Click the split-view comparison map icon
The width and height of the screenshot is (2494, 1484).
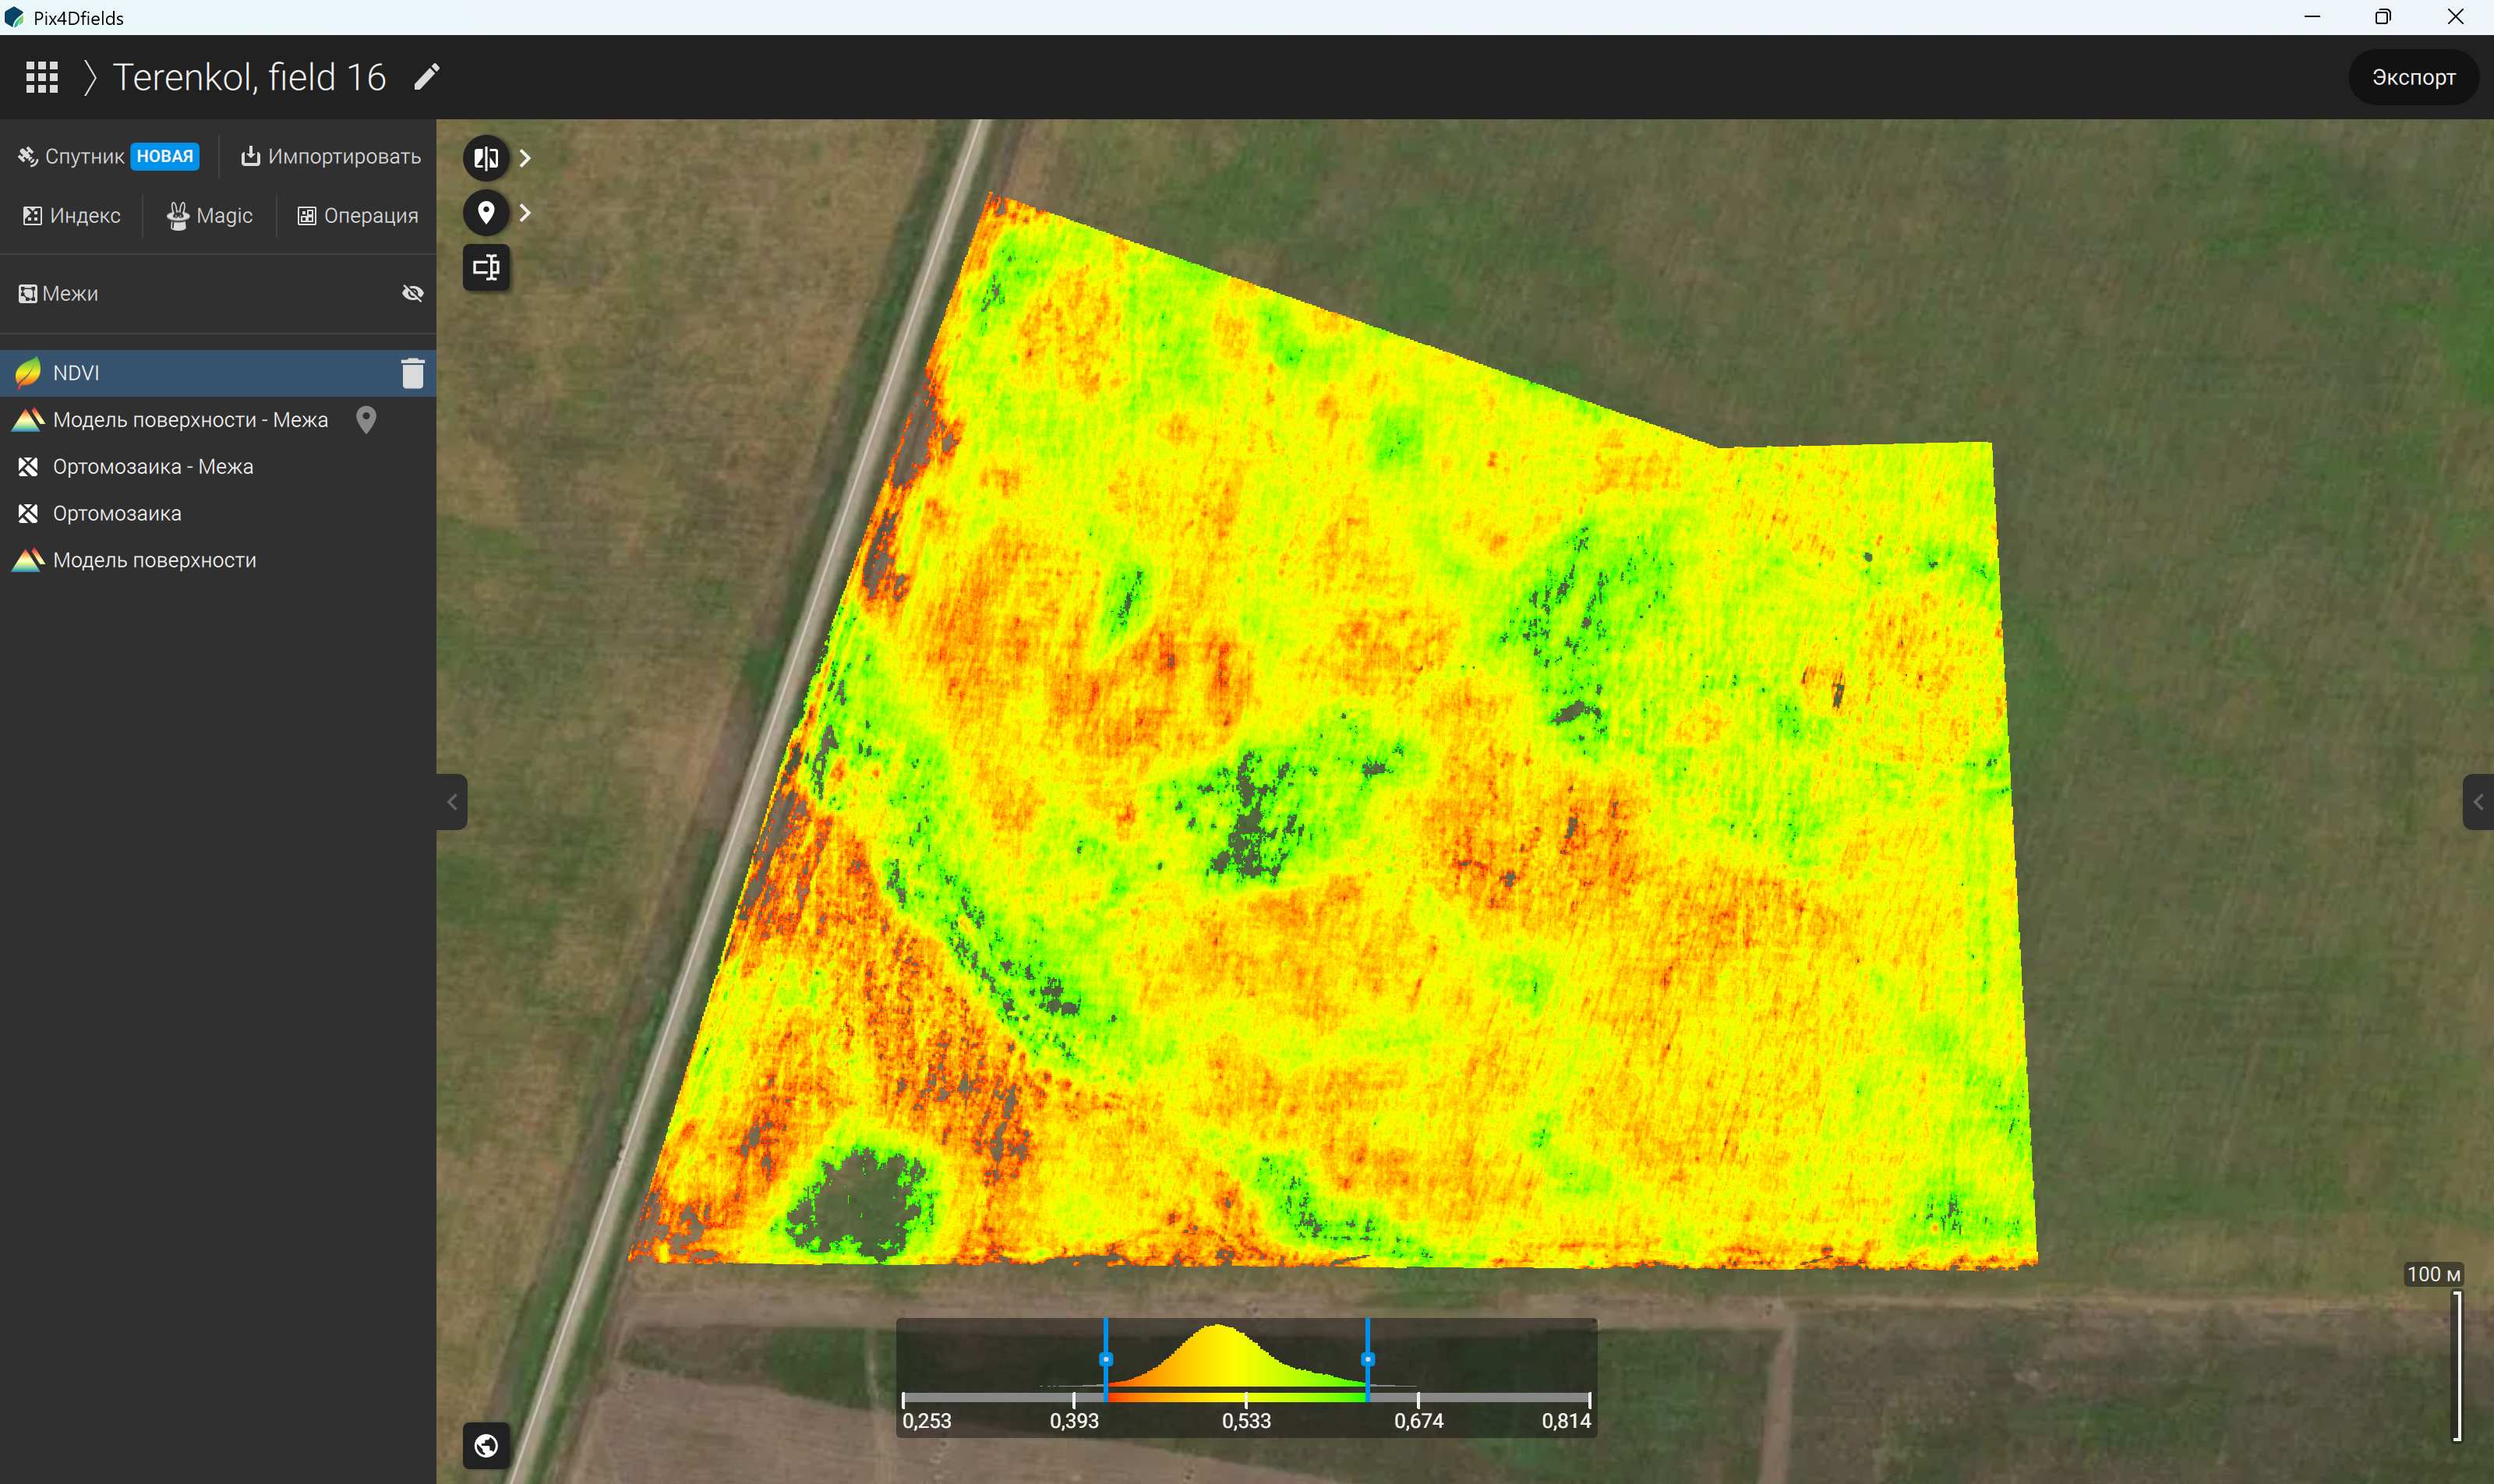486,158
